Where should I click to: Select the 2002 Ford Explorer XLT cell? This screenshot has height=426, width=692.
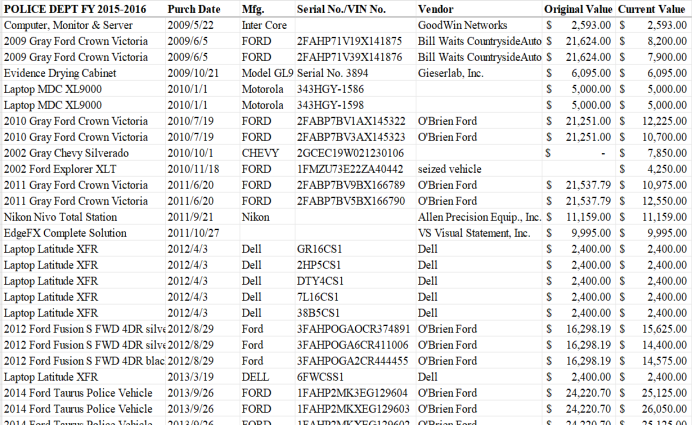pos(55,169)
